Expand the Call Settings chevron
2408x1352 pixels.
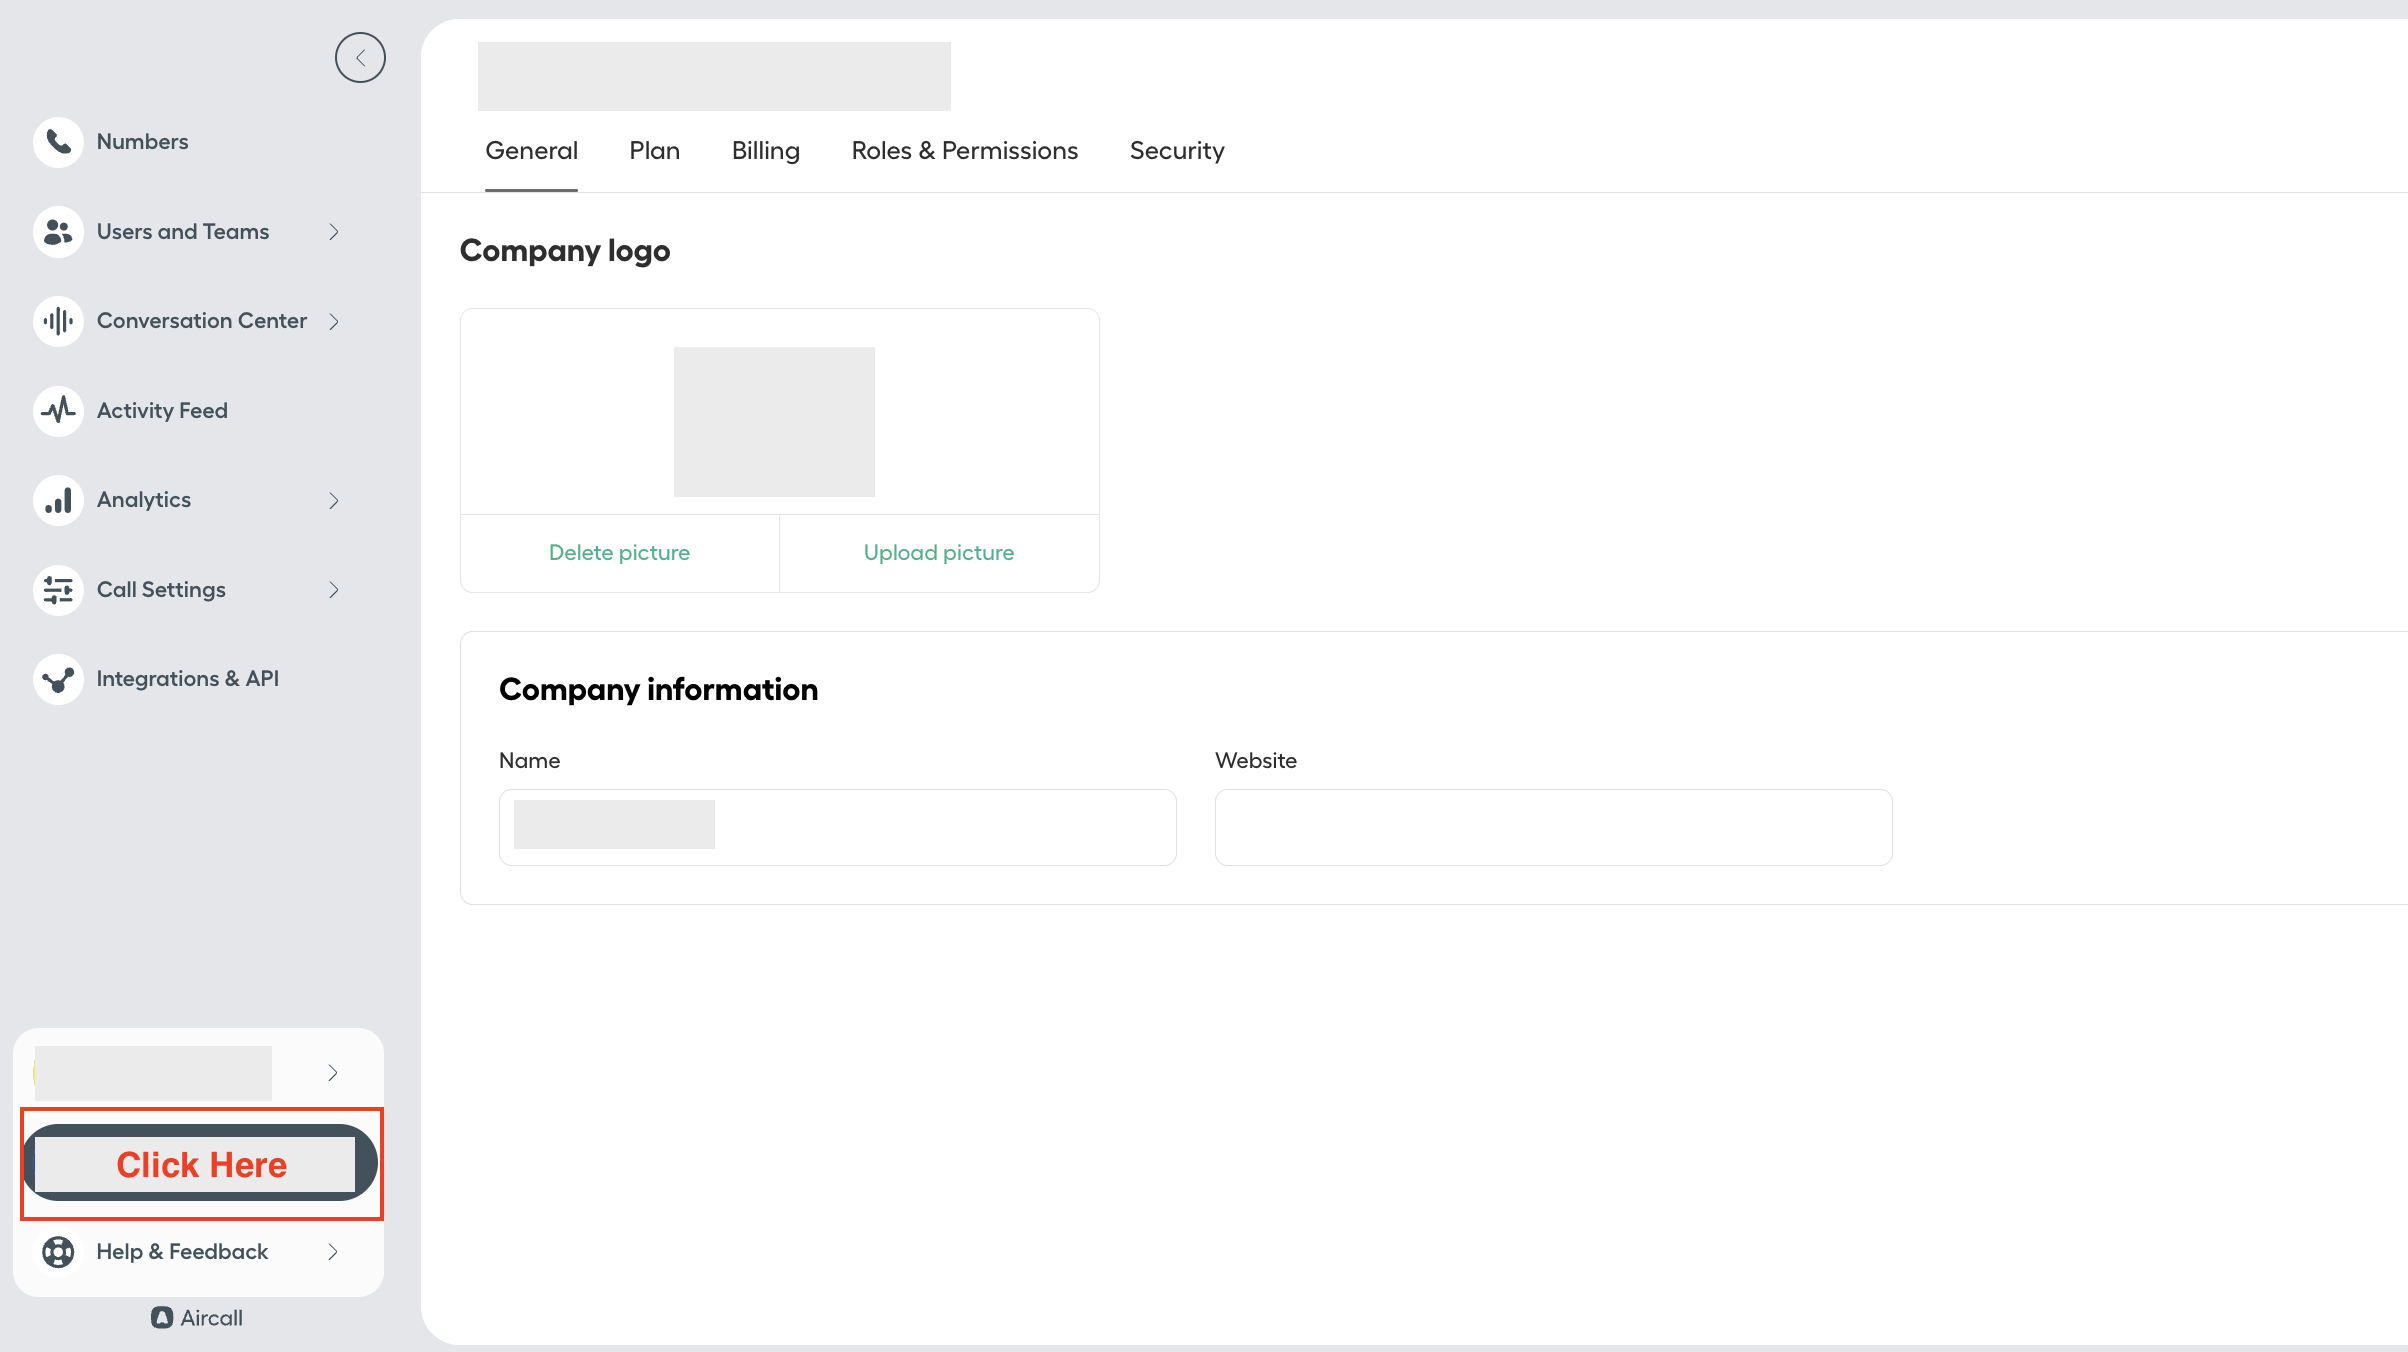pos(334,590)
